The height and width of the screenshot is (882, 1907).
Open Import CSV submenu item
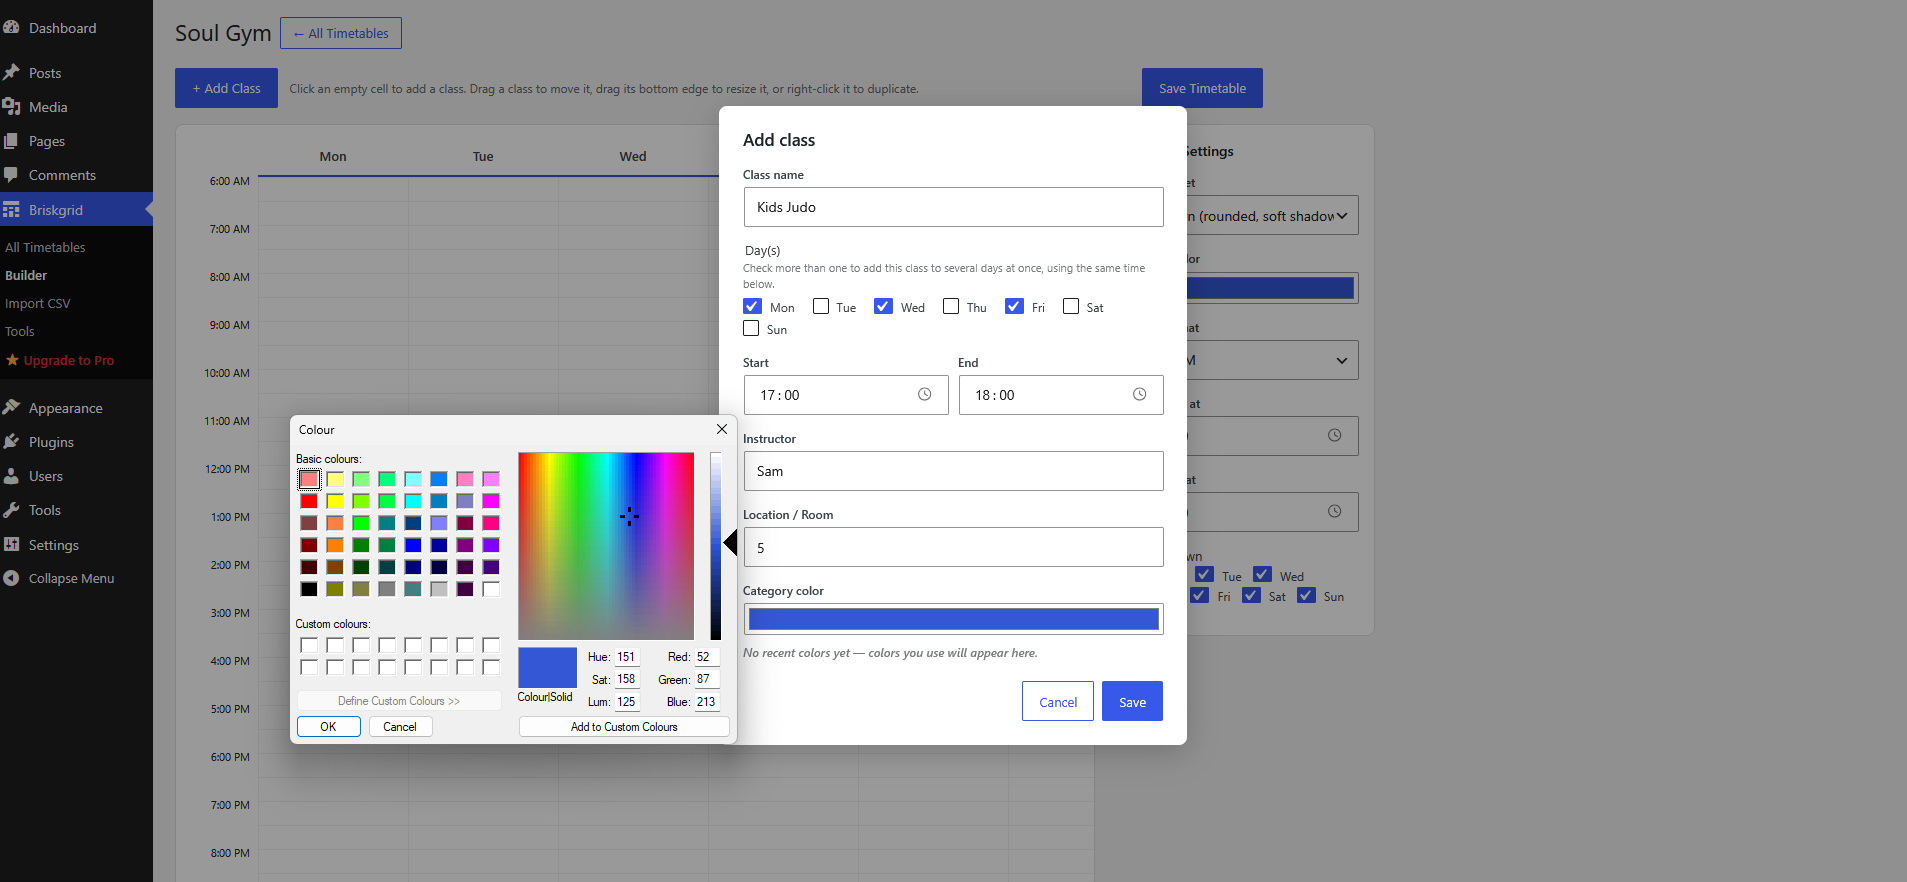coord(38,303)
